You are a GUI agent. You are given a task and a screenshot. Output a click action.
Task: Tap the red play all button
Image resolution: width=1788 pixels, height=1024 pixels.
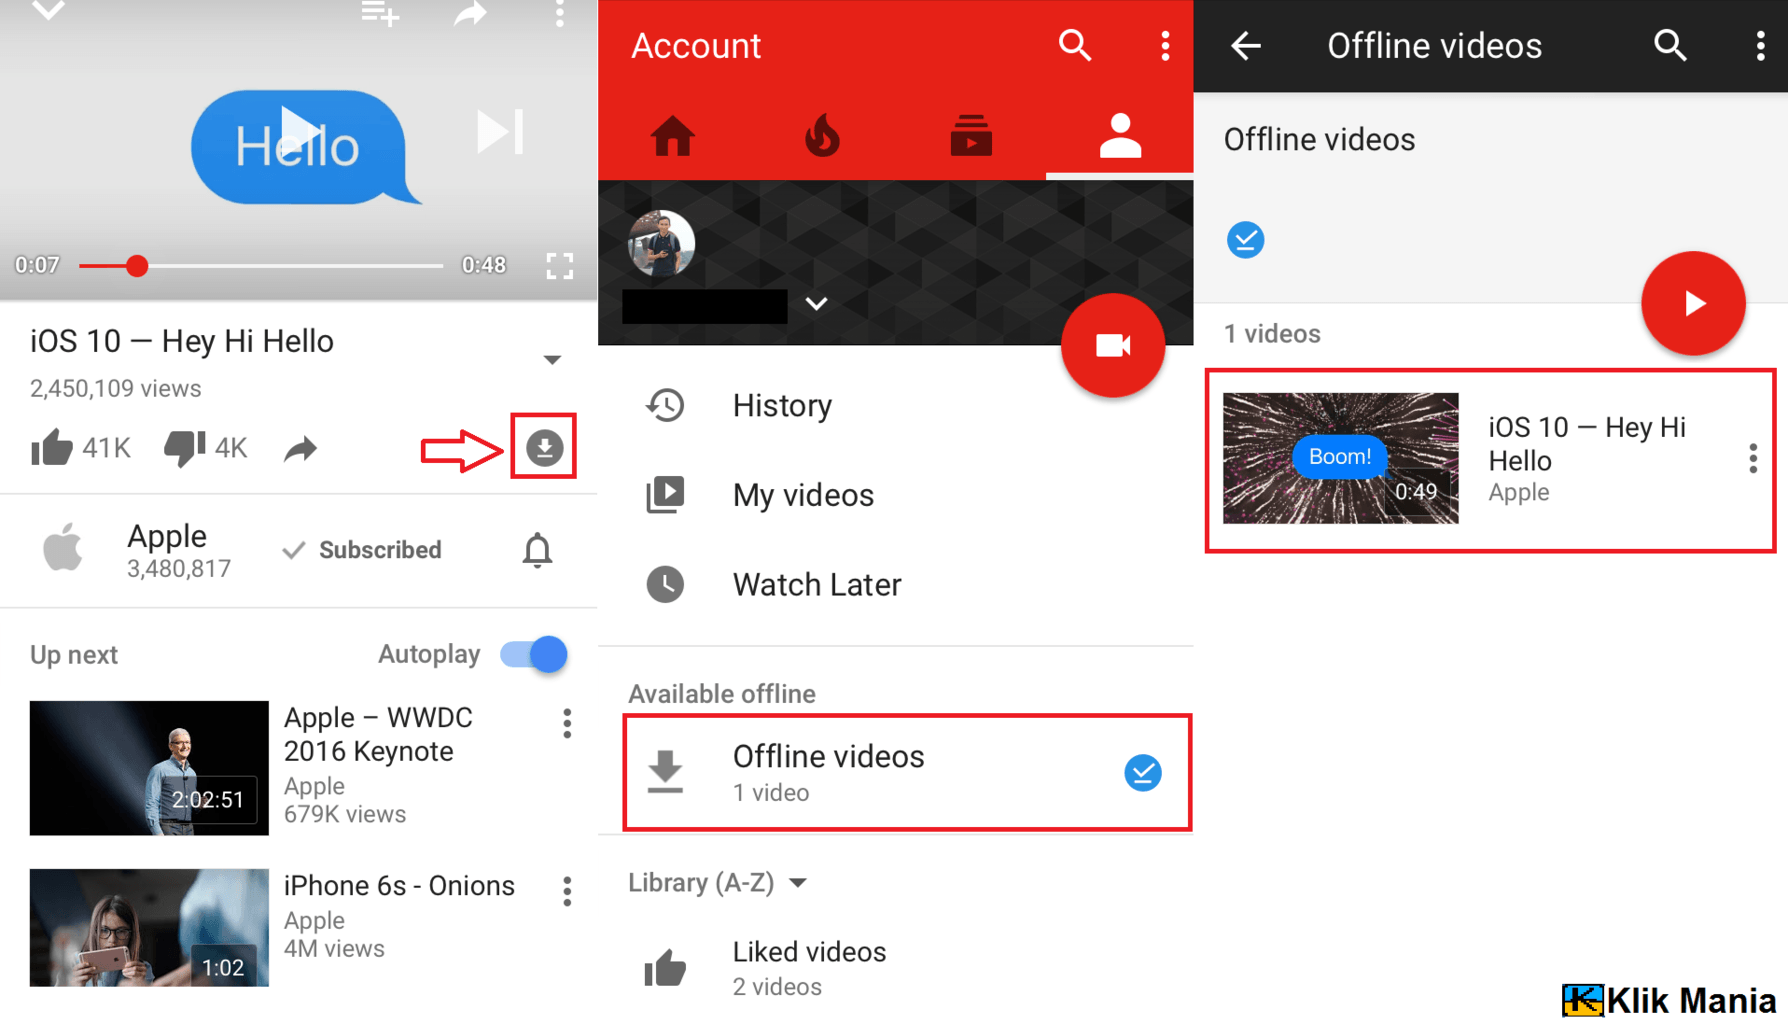(1693, 303)
